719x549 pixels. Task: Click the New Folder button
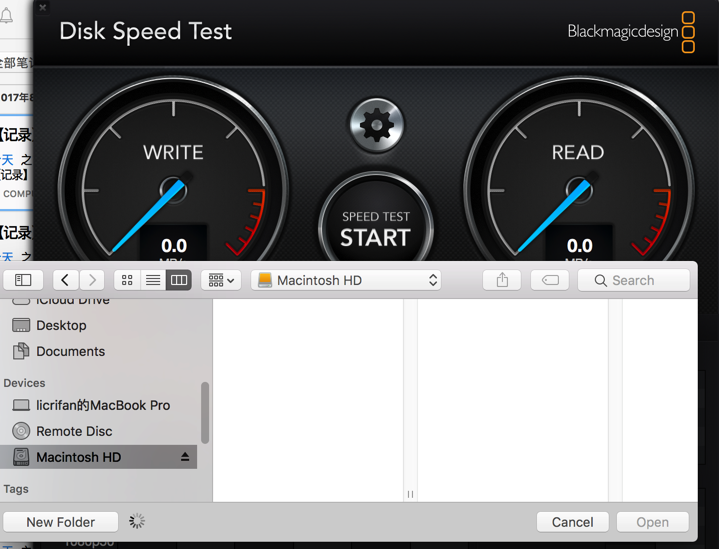point(61,522)
